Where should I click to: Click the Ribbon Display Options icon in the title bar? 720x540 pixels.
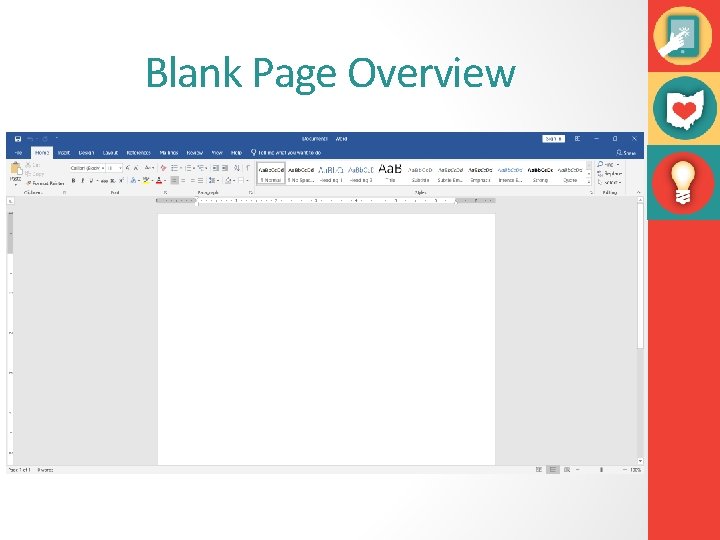[577, 139]
